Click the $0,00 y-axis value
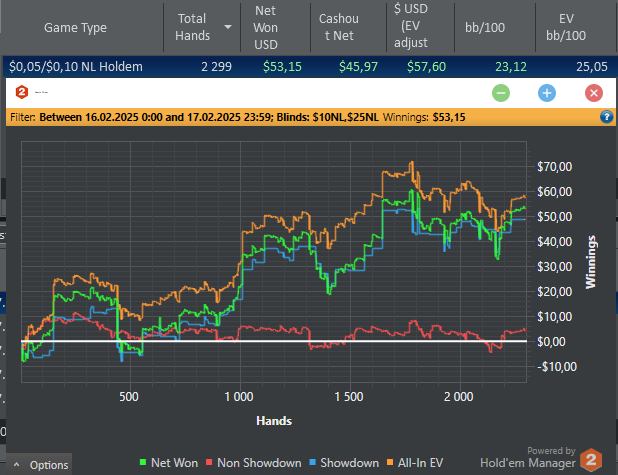The width and height of the screenshot is (618, 475). click(551, 341)
